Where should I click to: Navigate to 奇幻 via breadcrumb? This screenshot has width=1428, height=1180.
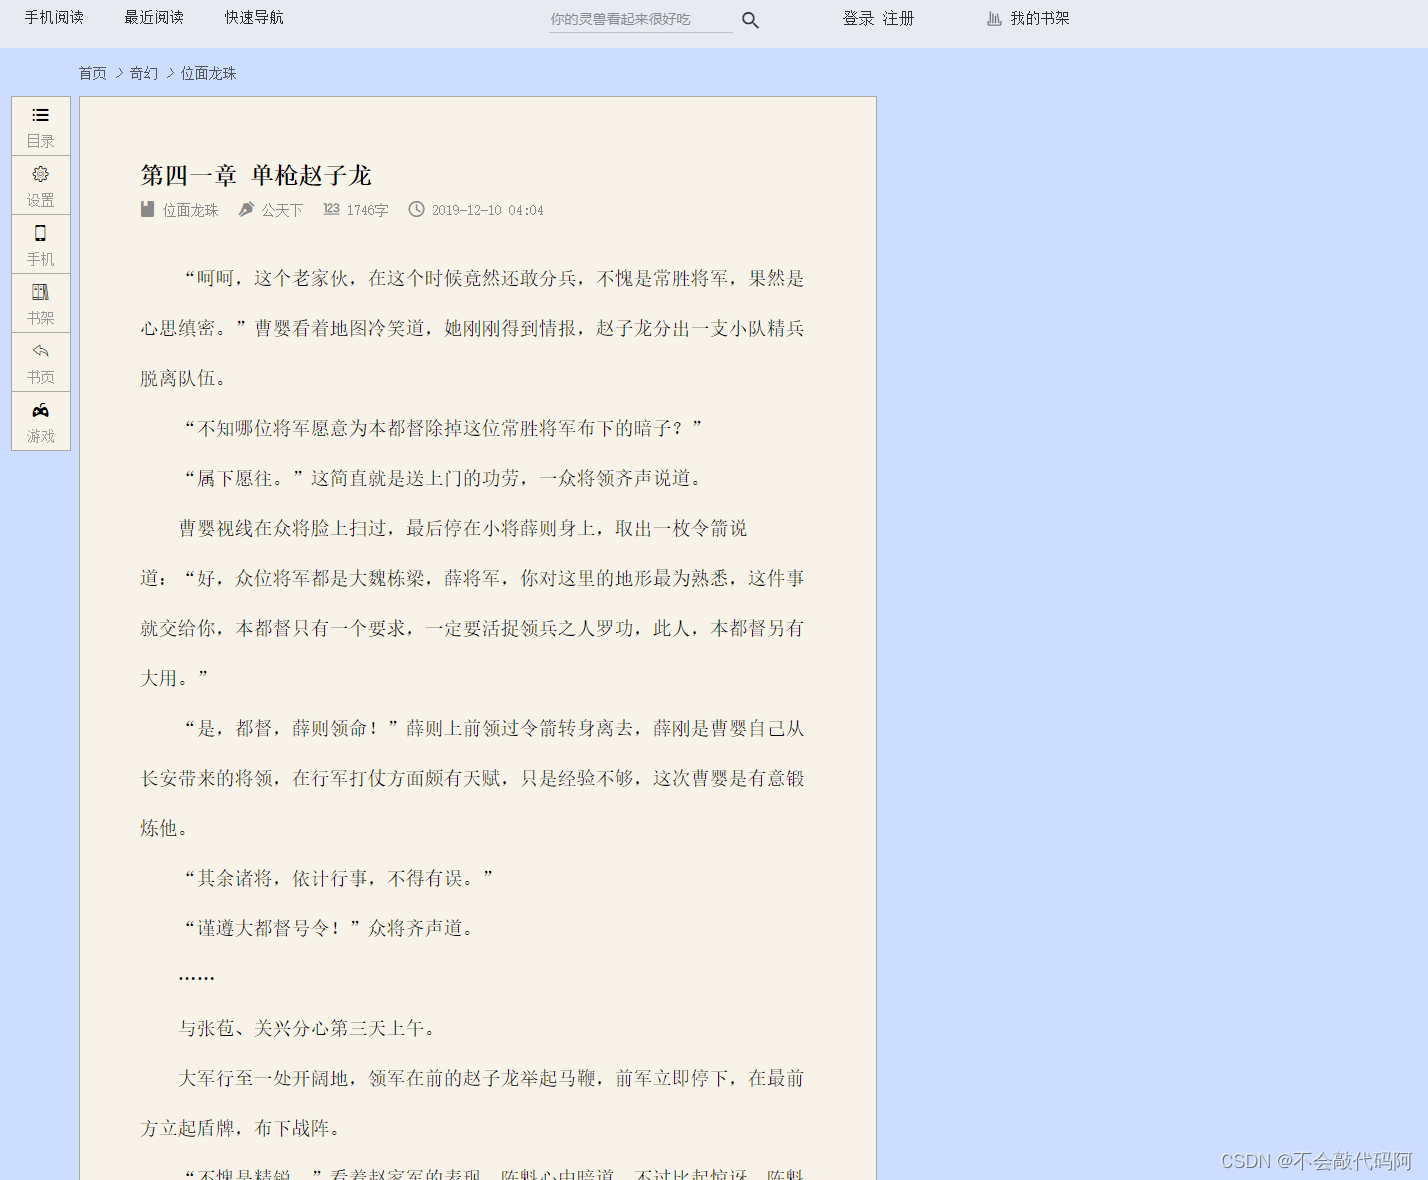(x=143, y=72)
